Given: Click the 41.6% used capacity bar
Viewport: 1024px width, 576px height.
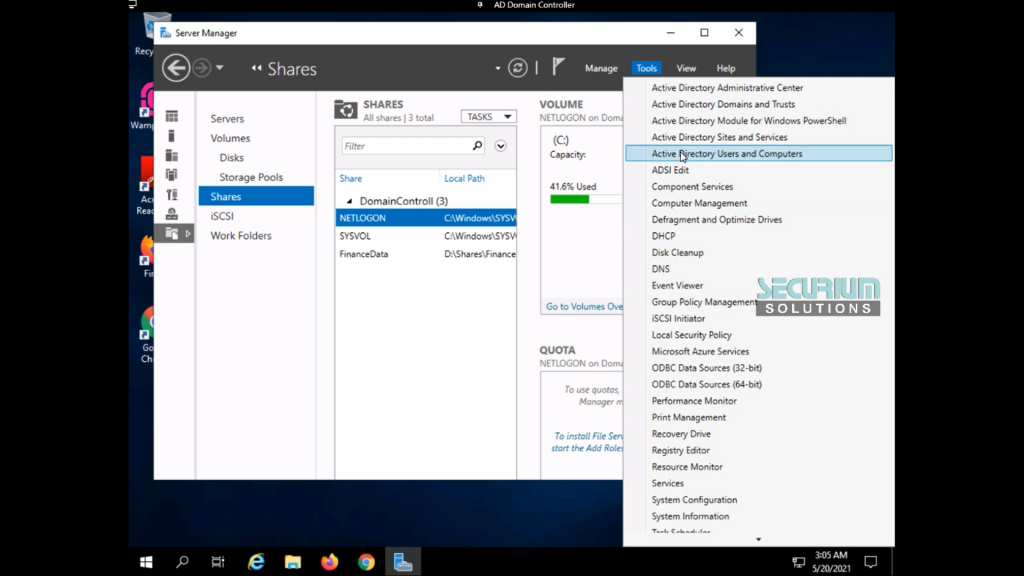Looking at the screenshot, I should [586, 199].
